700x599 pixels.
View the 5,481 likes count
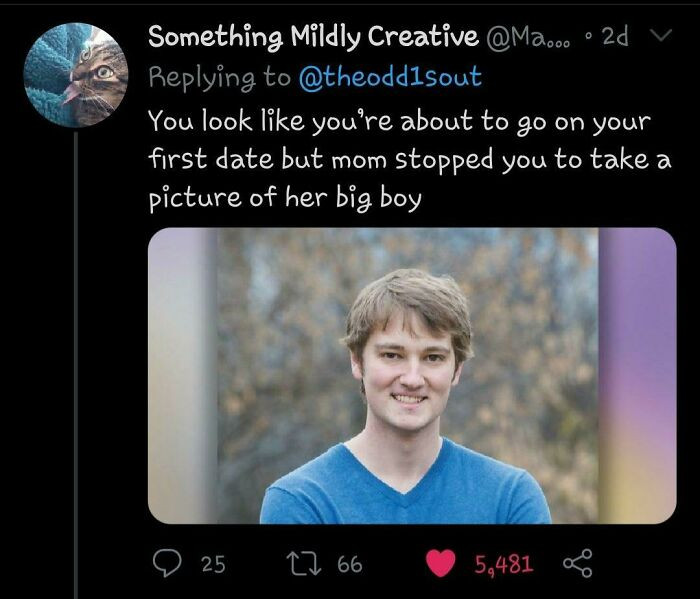503,565
